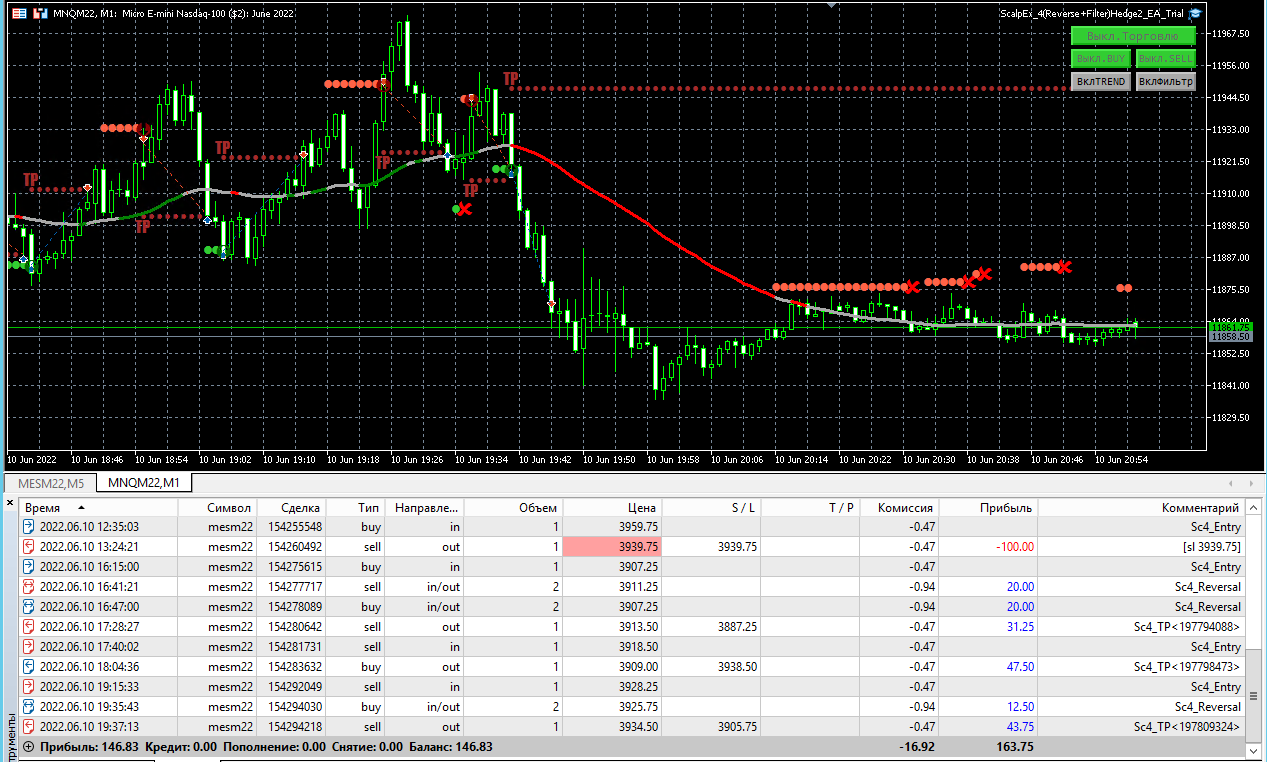Click the S/L value 3887.25

point(737,627)
